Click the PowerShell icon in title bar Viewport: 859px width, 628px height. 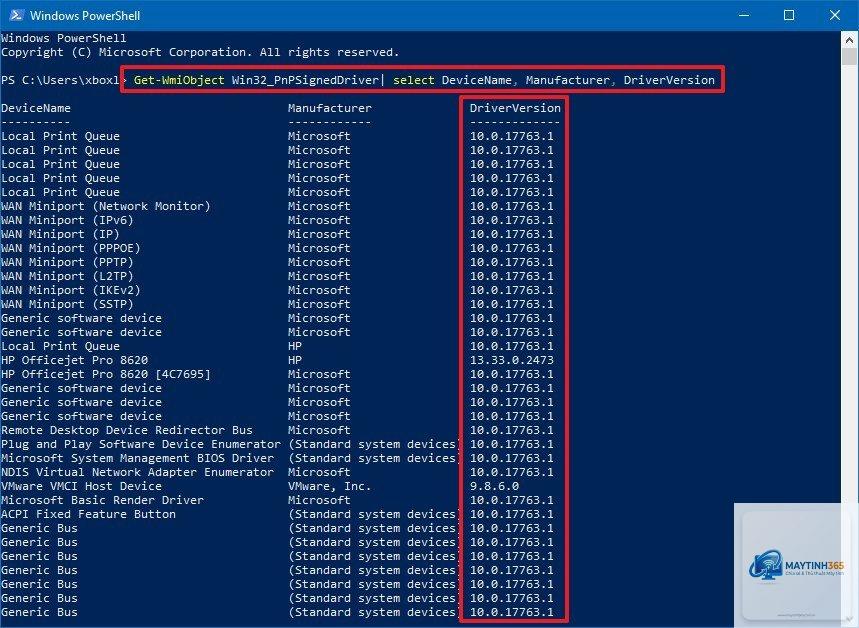(x=16, y=15)
